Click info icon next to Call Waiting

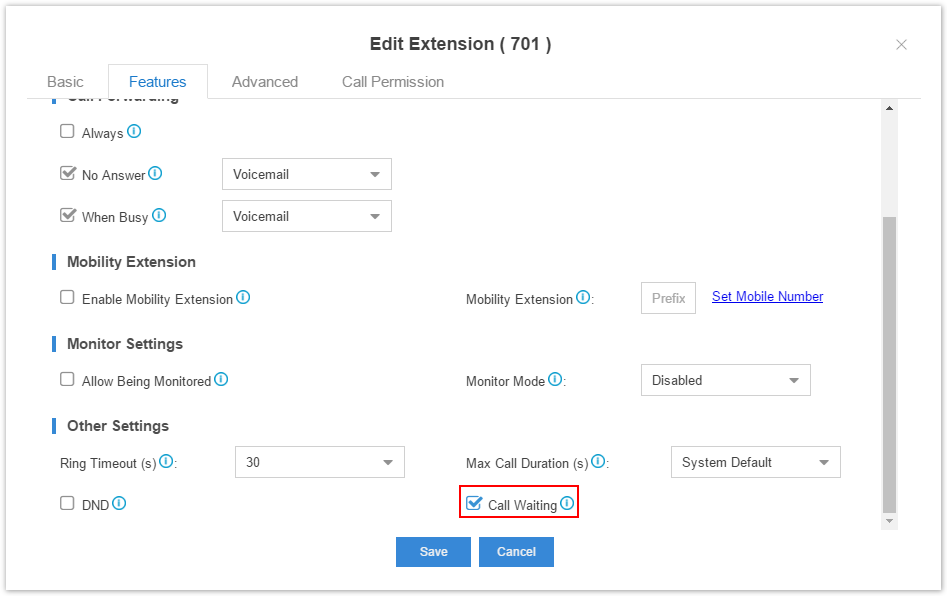[x=567, y=503]
